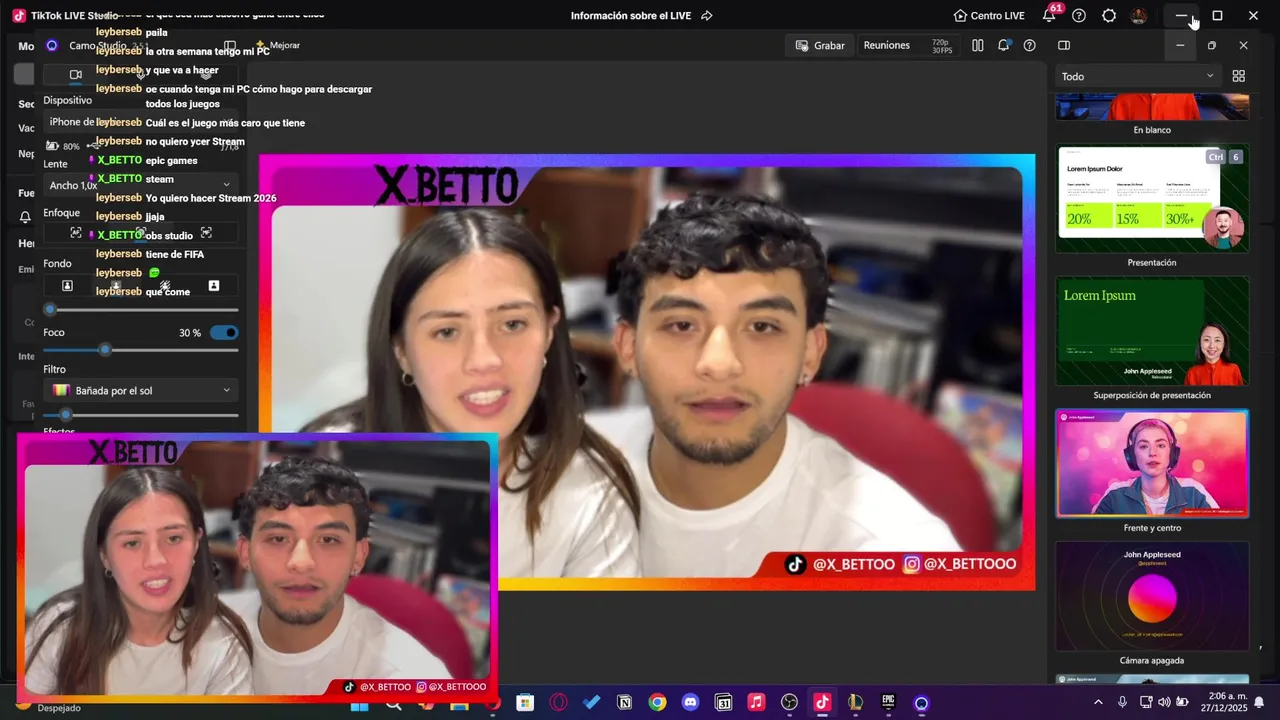Click X_BETTO chat reply 'epic games'
Screen dimensions: 1280x720
pos(171,160)
